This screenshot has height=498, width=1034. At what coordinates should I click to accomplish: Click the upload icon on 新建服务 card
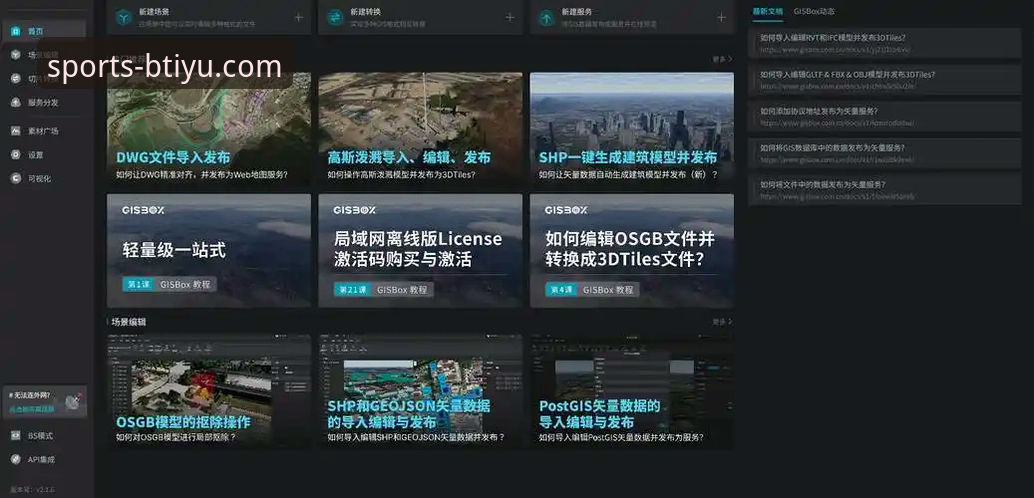pyautogui.click(x=547, y=17)
